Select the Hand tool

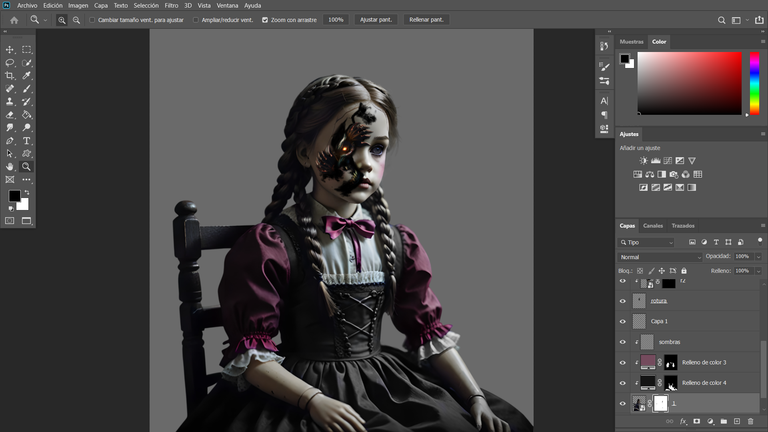tap(9, 167)
